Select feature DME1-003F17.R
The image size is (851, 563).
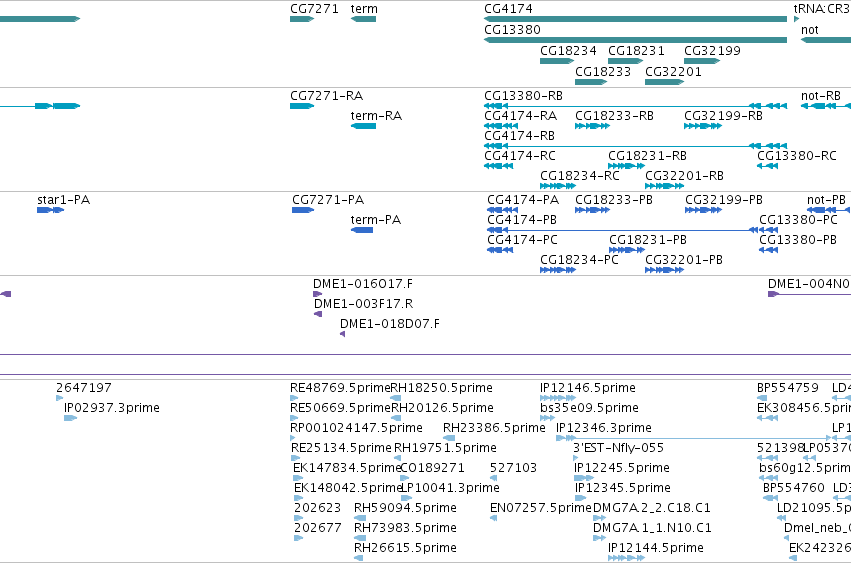coord(318,314)
